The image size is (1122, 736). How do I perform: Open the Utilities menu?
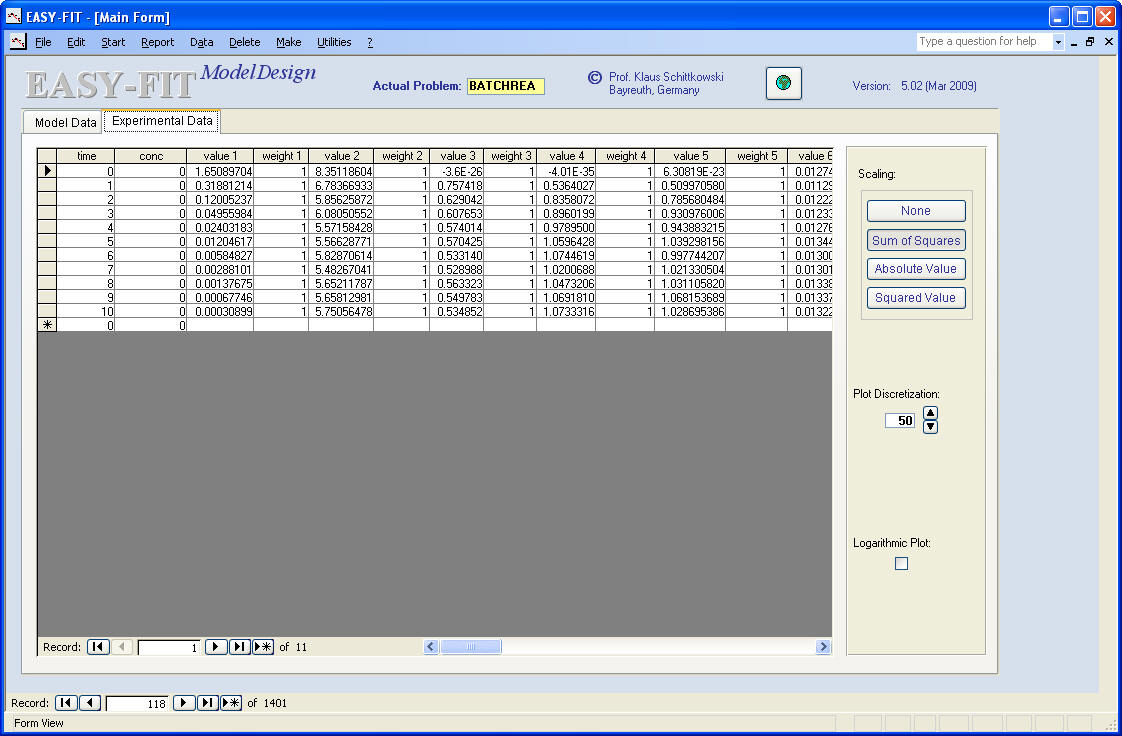pyautogui.click(x=334, y=42)
